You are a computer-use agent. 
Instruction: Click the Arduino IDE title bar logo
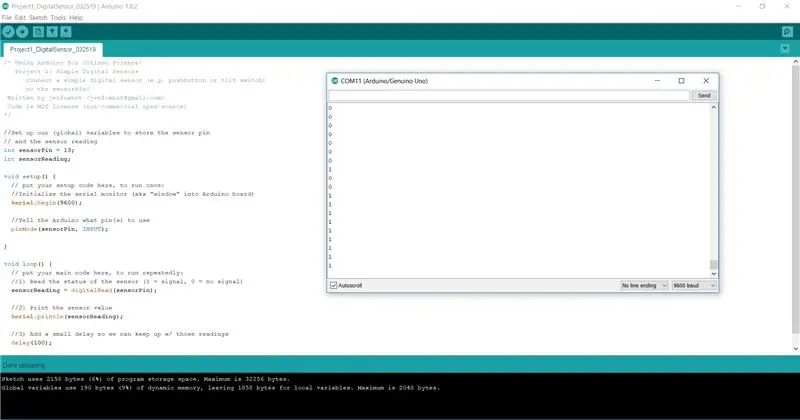pyautogui.click(x=6, y=7)
